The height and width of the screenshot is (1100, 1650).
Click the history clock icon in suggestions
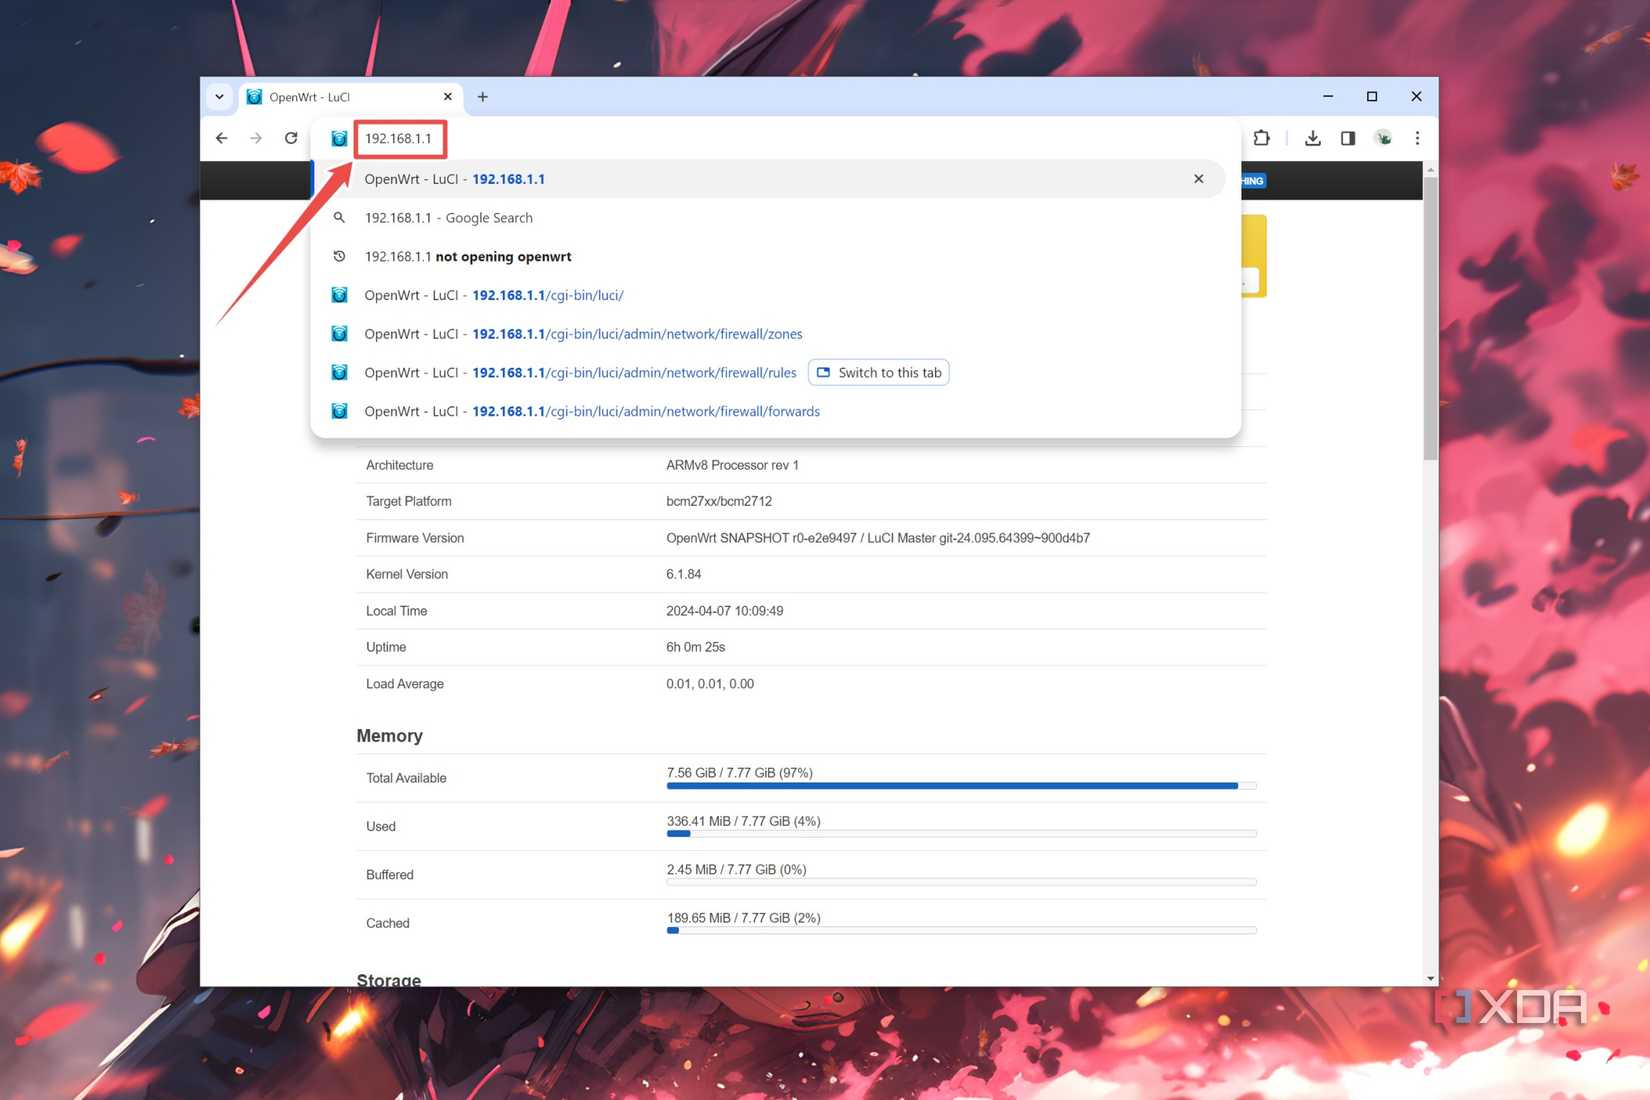pyautogui.click(x=340, y=257)
